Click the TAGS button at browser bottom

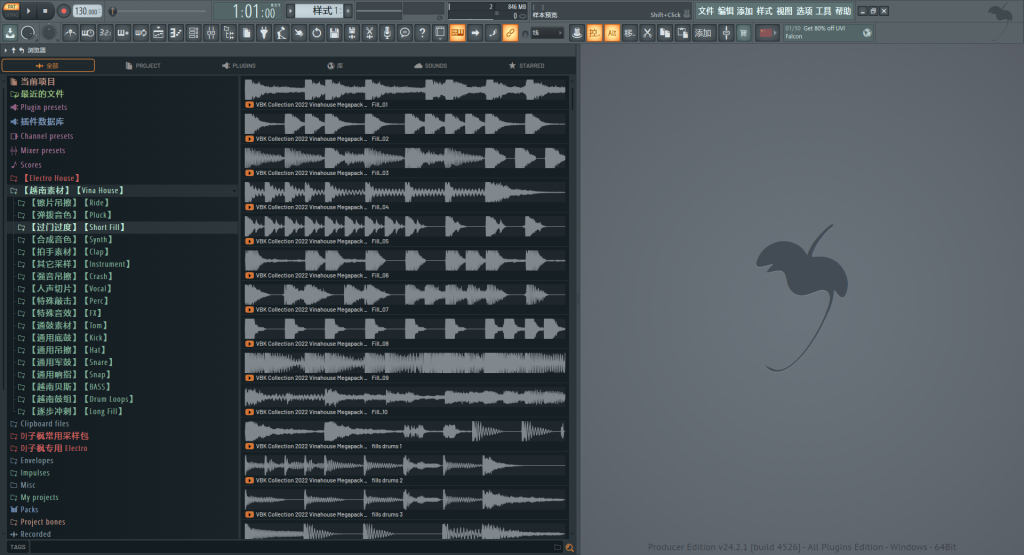[x=18, y=547]
